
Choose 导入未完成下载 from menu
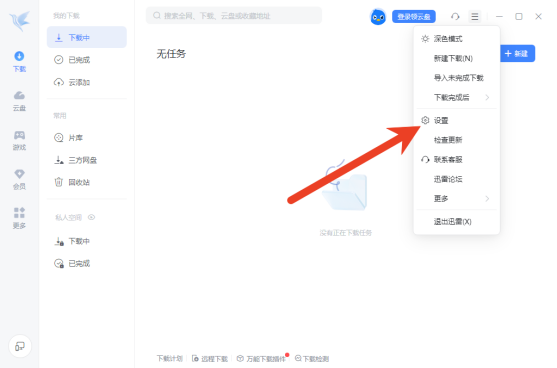[x=457, y=78]
